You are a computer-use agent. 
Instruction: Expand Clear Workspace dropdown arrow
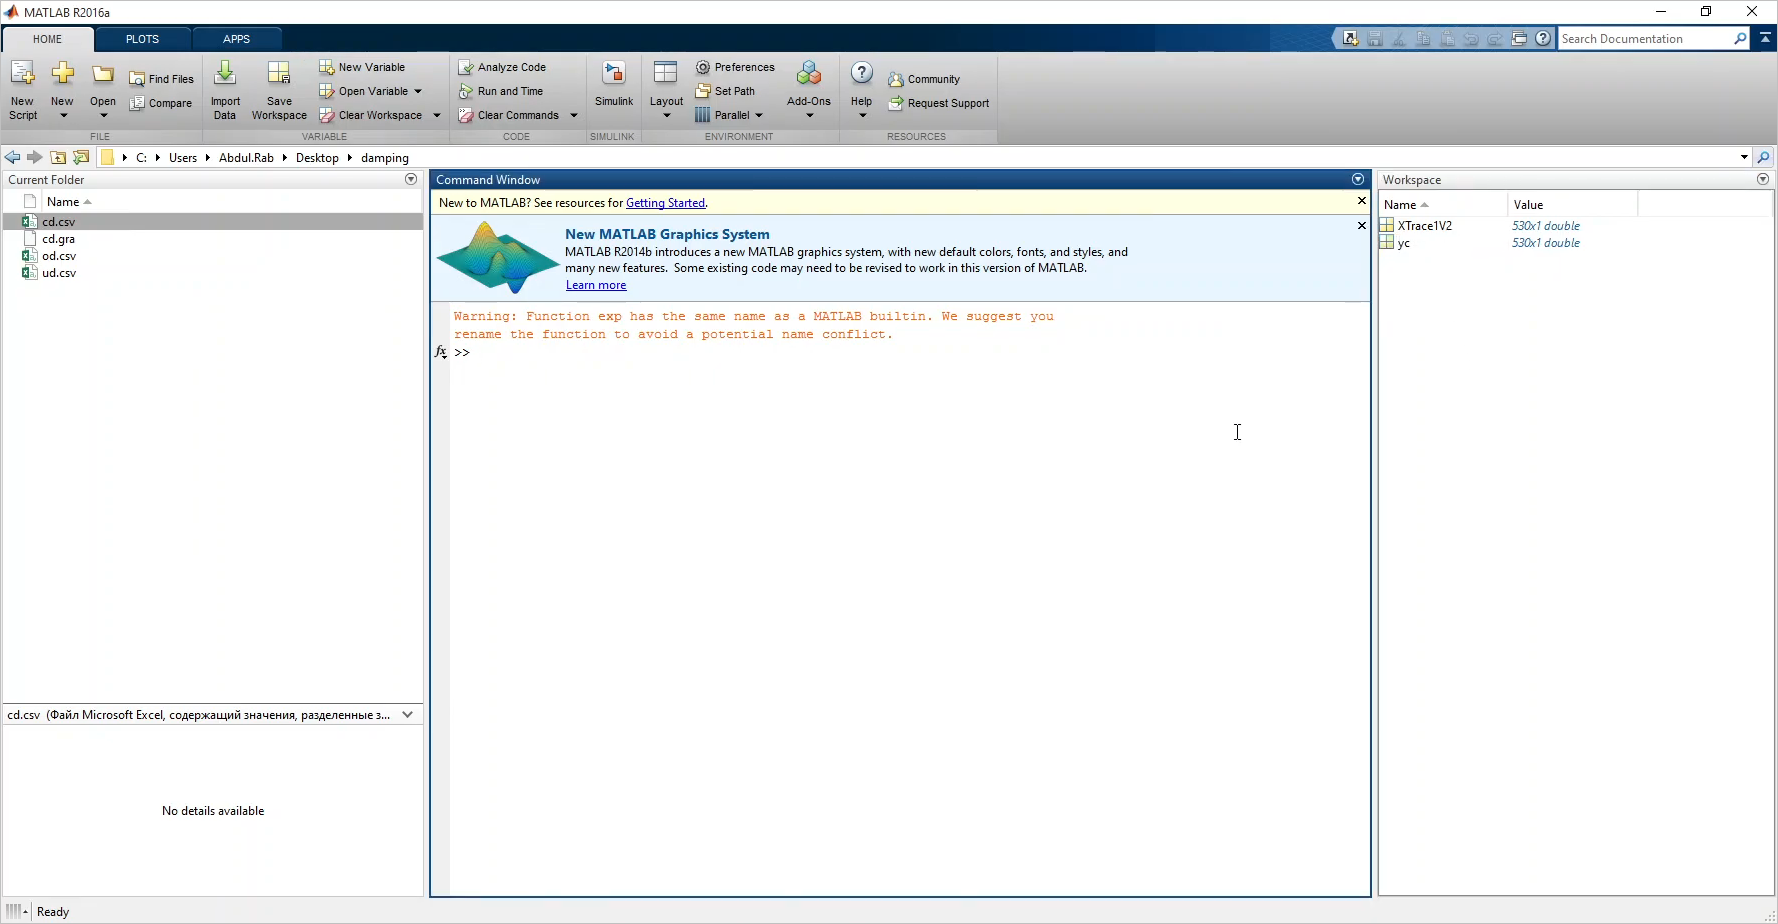click(437, 115)
